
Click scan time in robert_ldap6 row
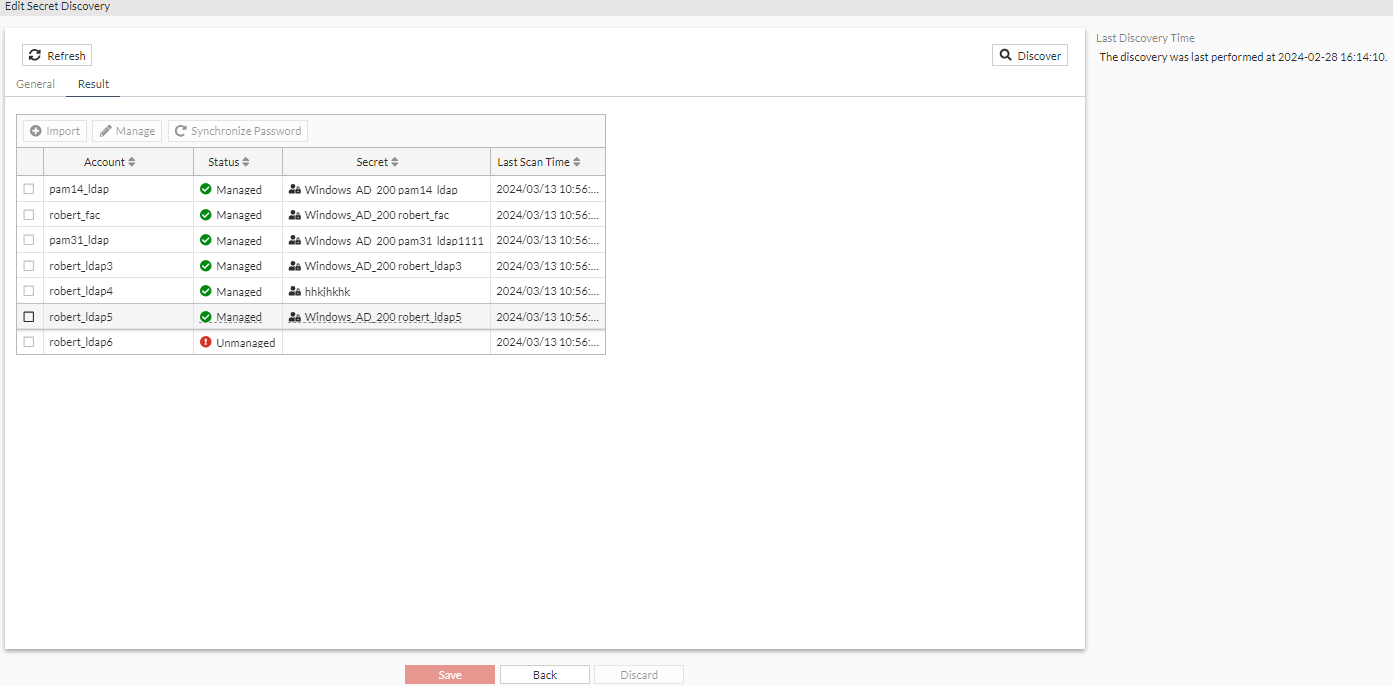548,342
